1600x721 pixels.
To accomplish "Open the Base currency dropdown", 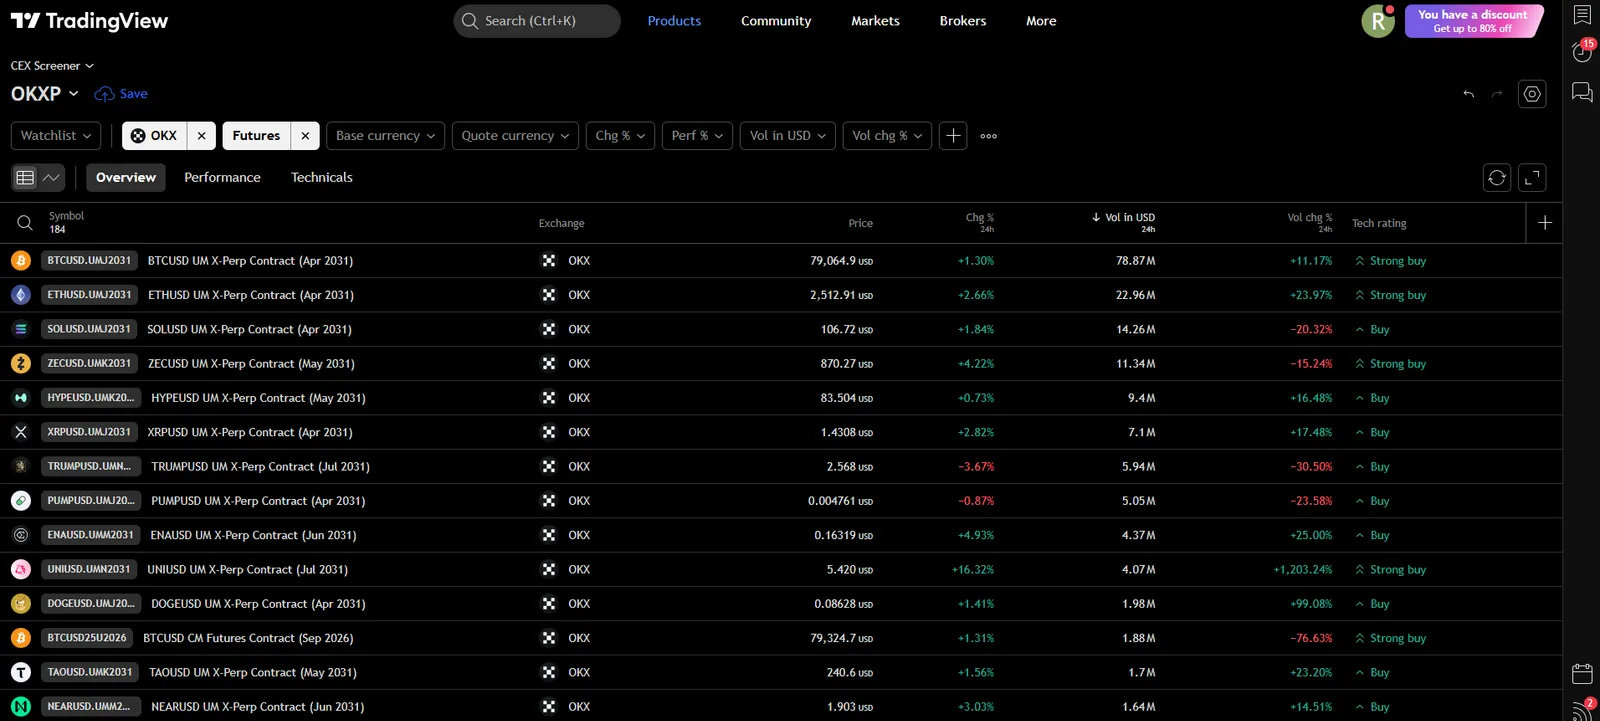I will (385, 136).
